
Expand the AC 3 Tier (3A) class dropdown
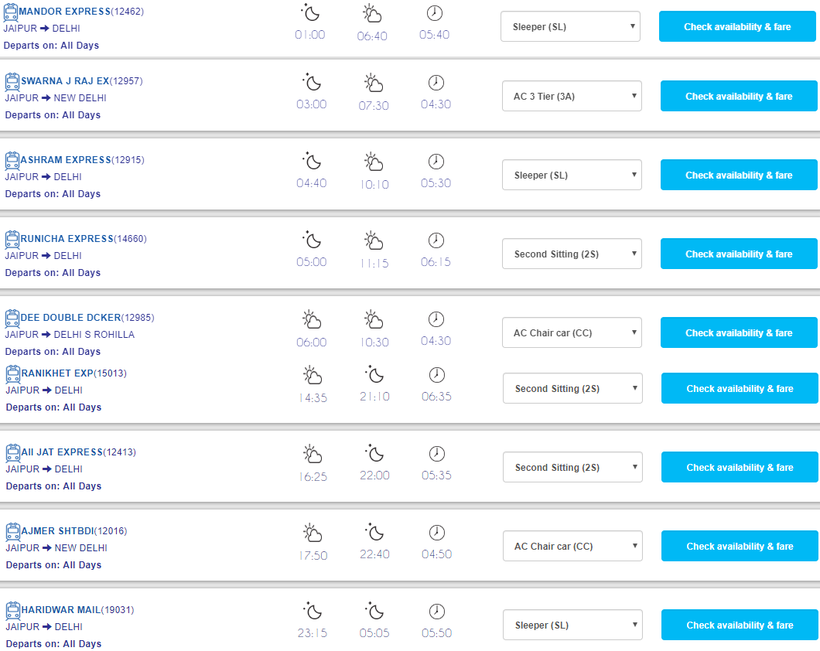pos(571,97)
